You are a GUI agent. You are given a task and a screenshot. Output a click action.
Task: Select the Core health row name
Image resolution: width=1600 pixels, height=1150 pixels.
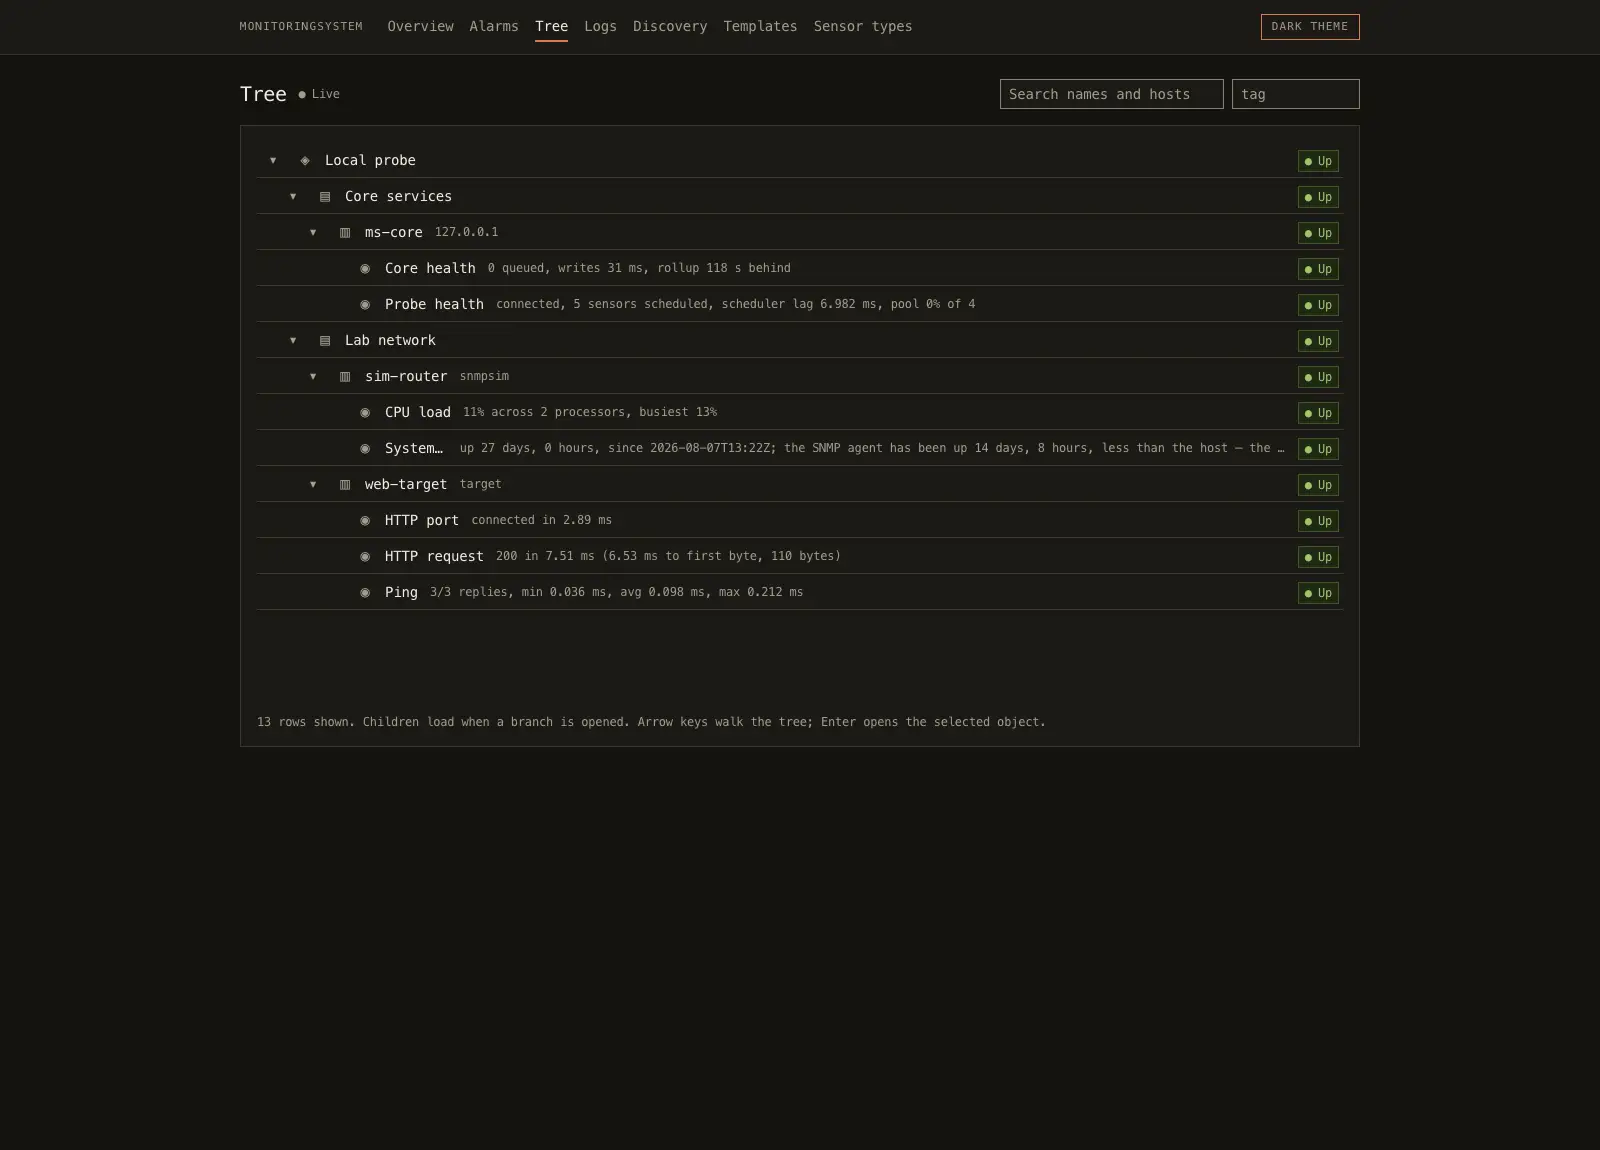coord(430,269)
